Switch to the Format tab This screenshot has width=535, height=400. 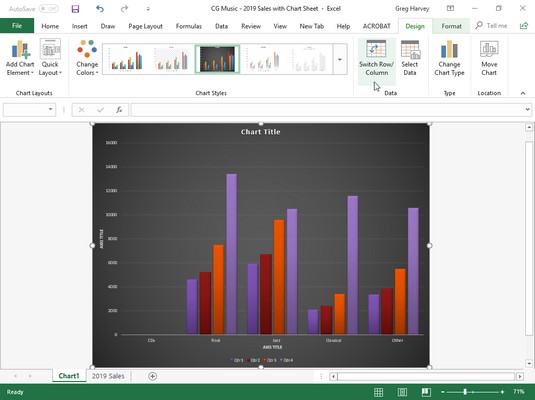pos(451,26)
